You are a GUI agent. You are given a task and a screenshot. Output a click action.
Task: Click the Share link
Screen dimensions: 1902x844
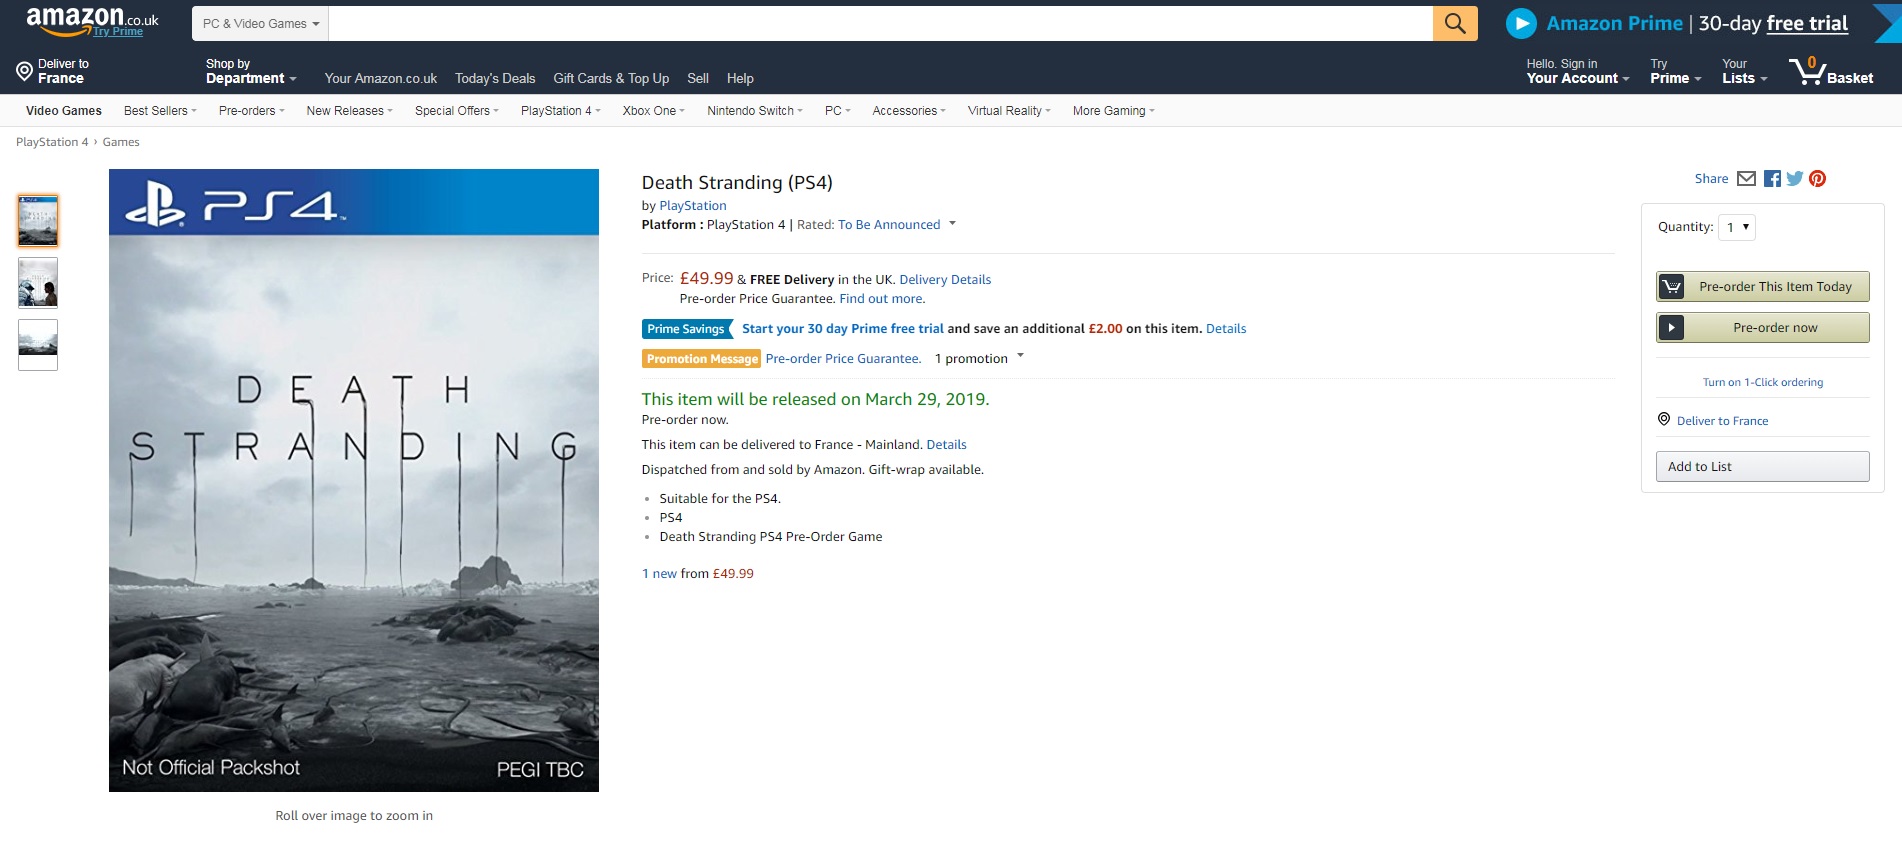1711,179
